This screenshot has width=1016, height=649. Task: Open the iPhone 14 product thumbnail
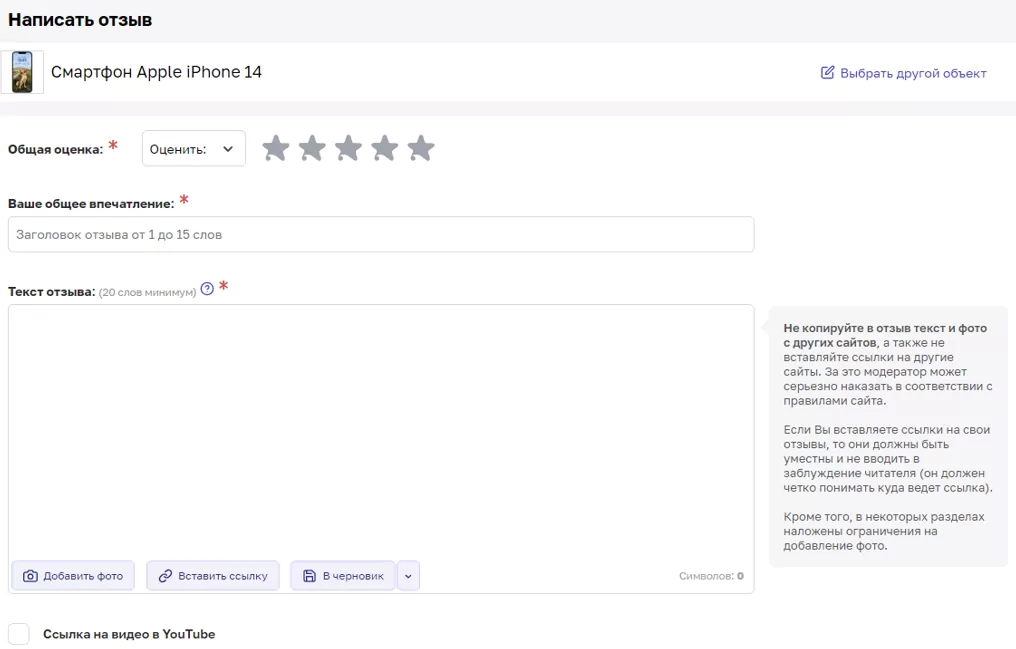(22, 72)
